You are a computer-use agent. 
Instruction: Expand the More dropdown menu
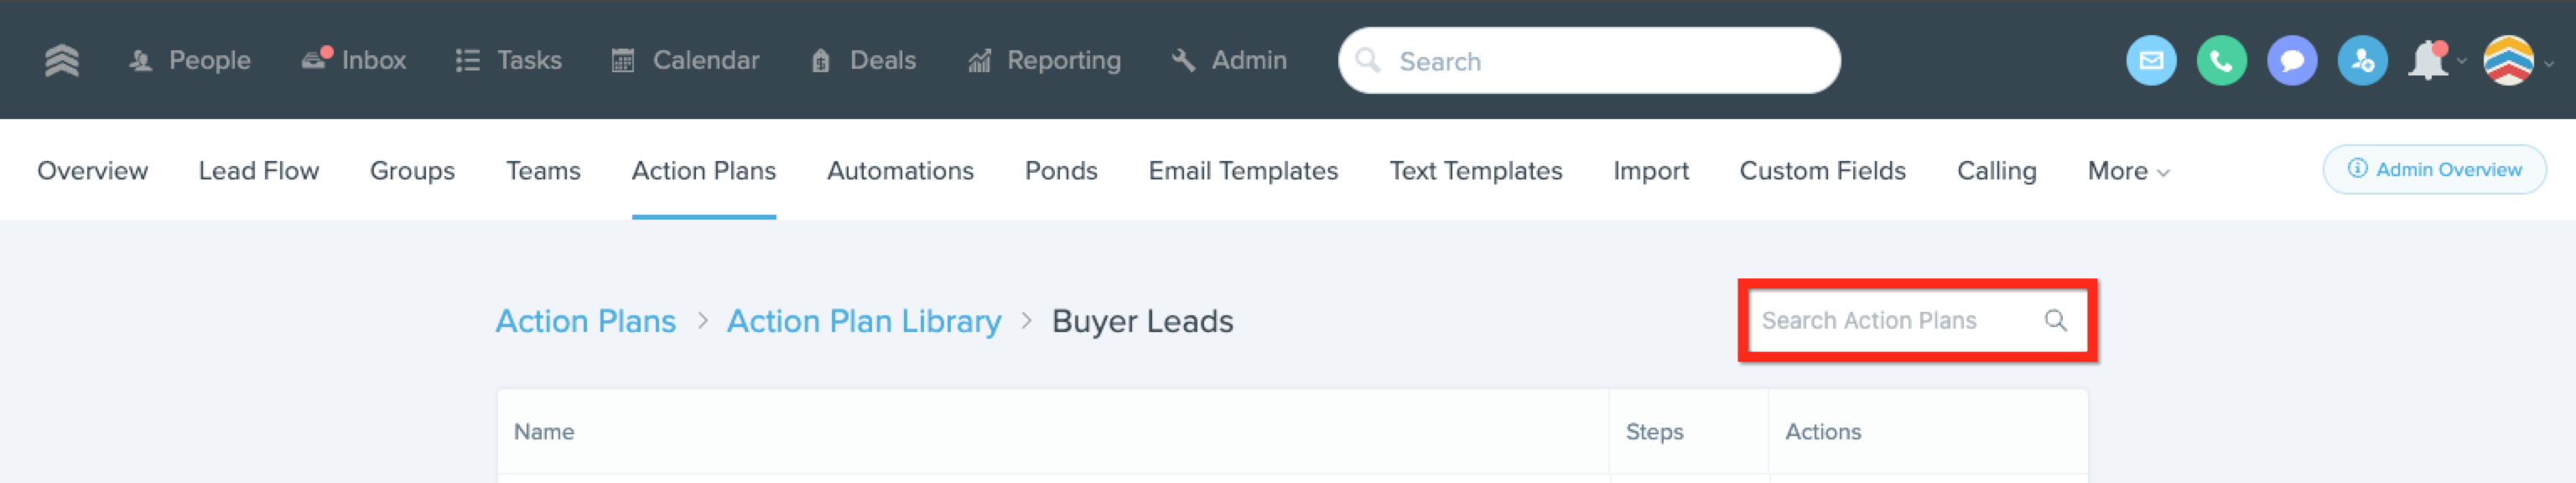pos(2127,171)
